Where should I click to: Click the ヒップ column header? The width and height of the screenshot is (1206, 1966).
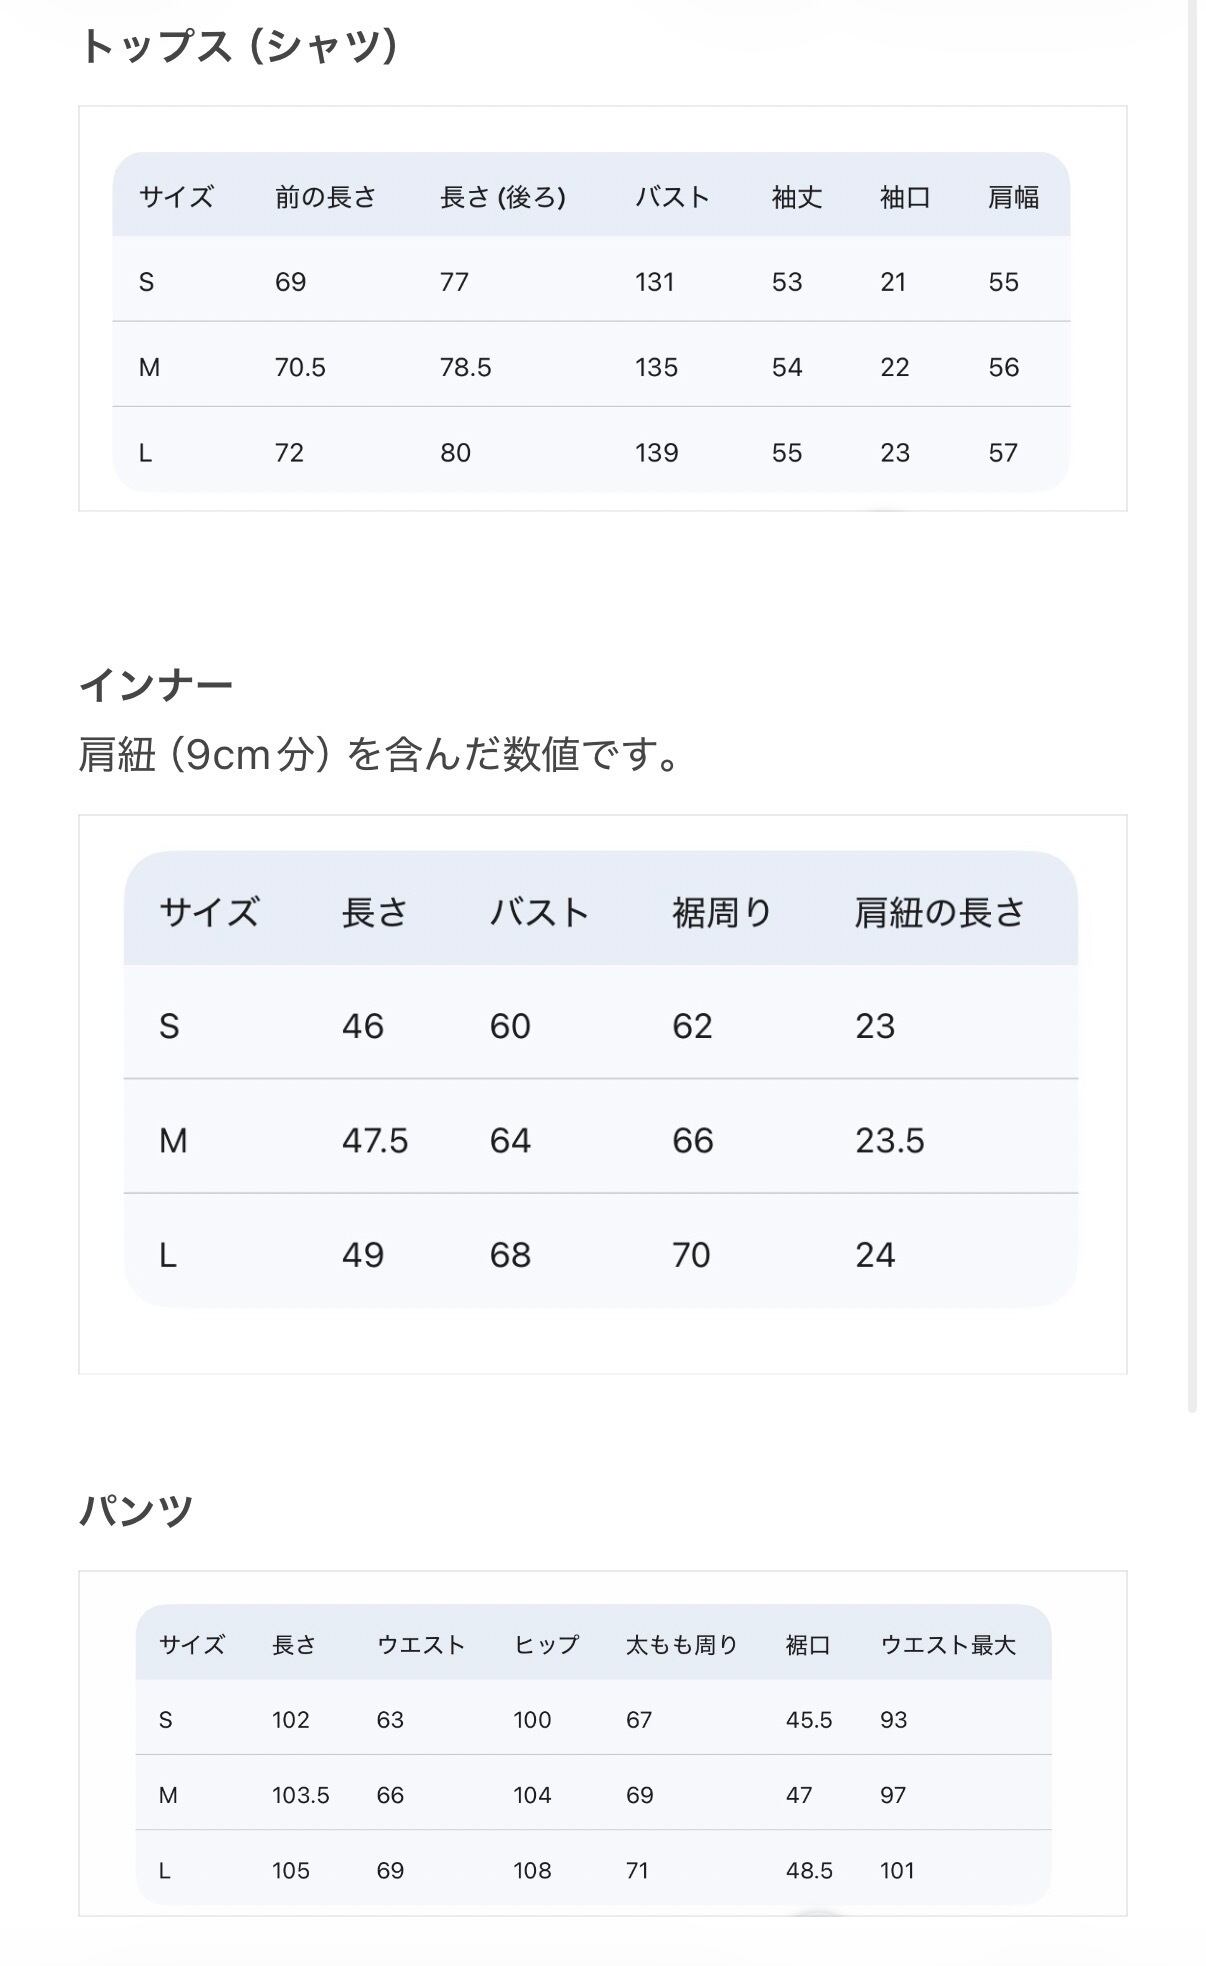click(546, 1645)
